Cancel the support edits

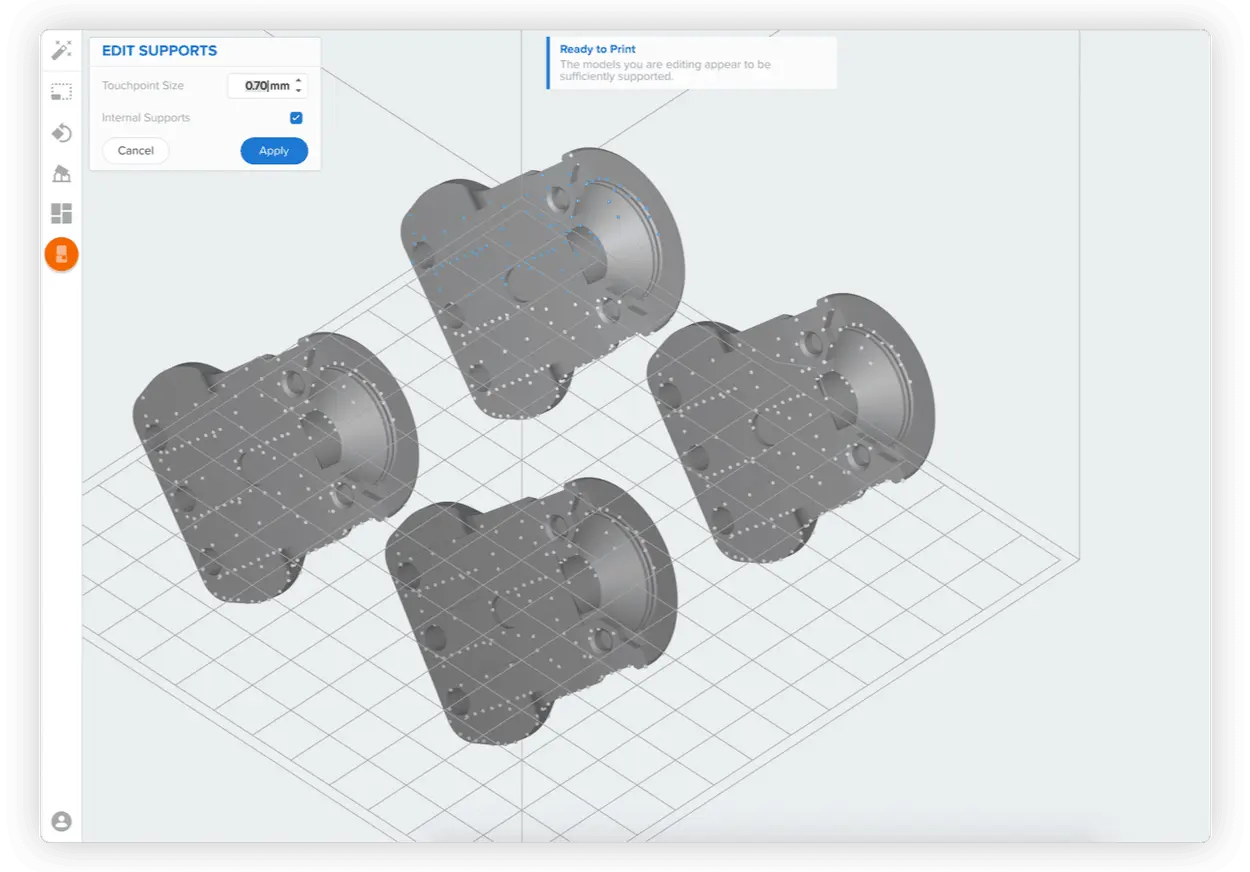[136, 151]
